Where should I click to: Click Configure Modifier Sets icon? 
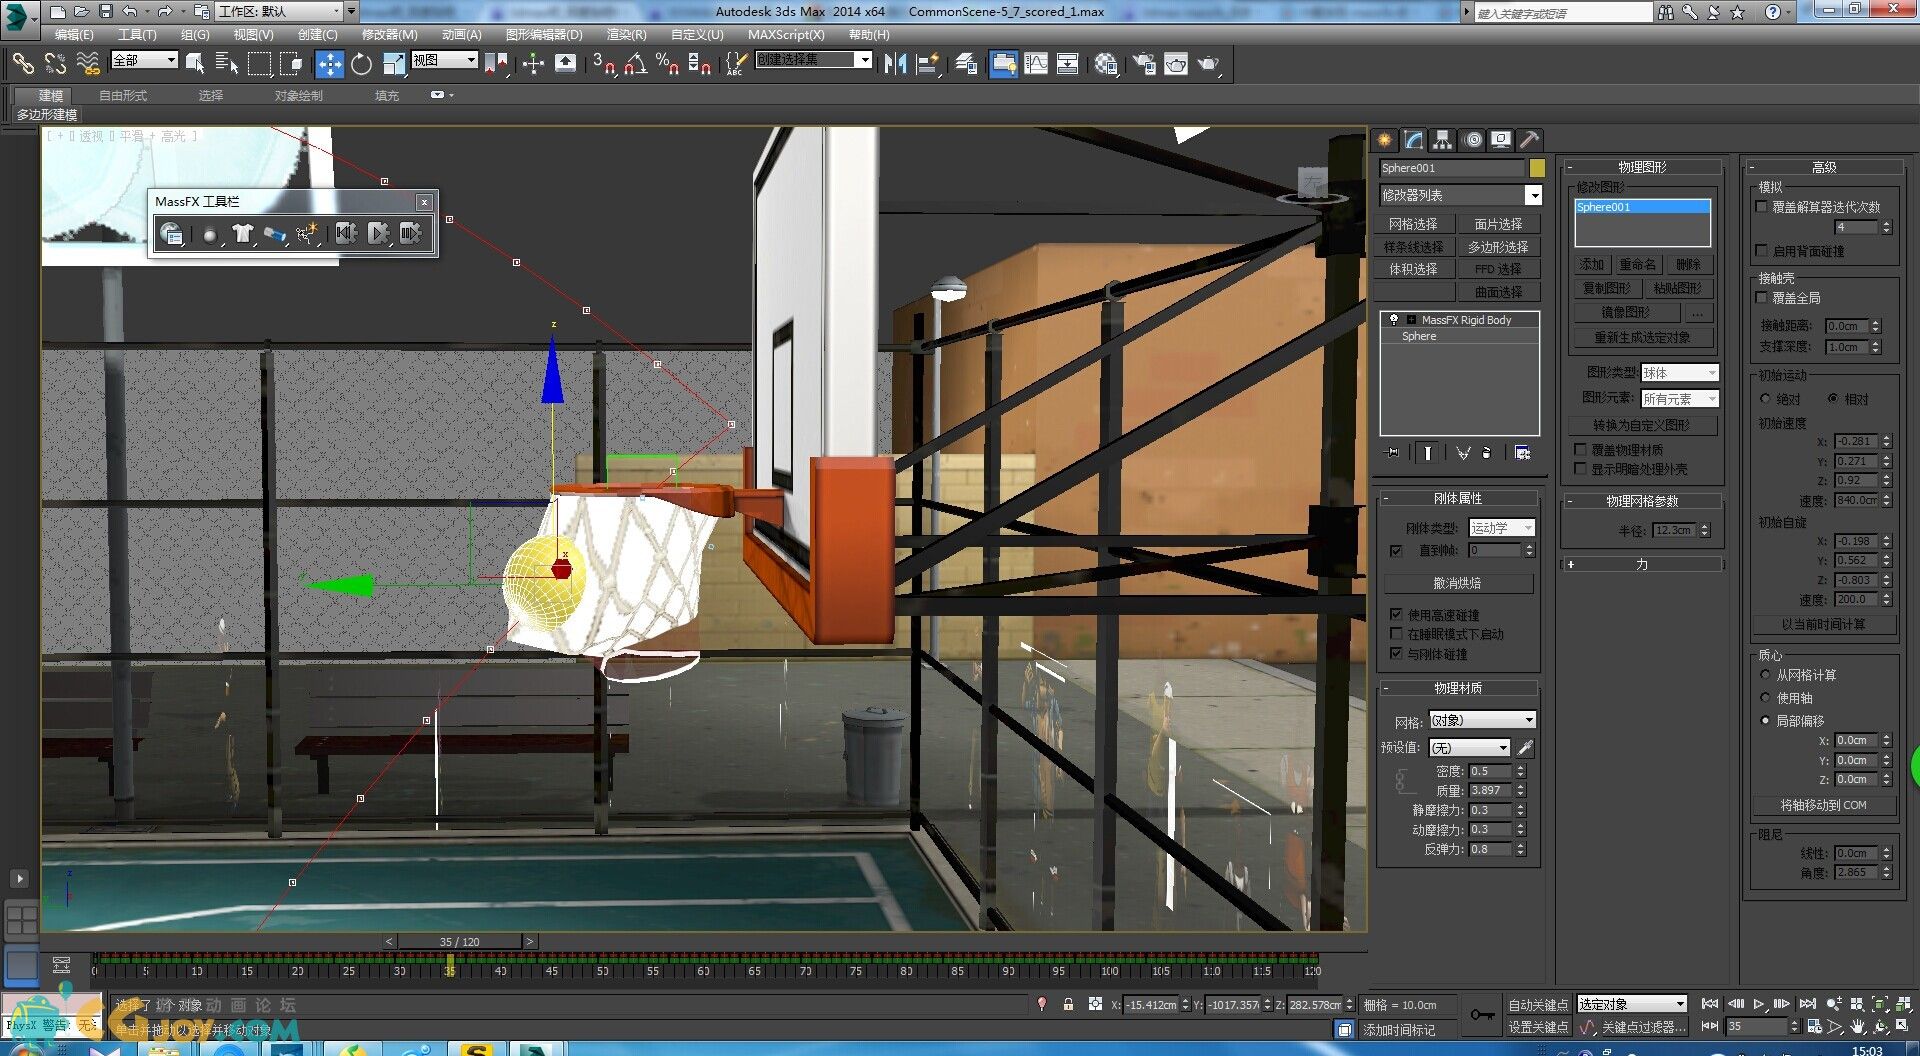click(x=1522, y=453)
